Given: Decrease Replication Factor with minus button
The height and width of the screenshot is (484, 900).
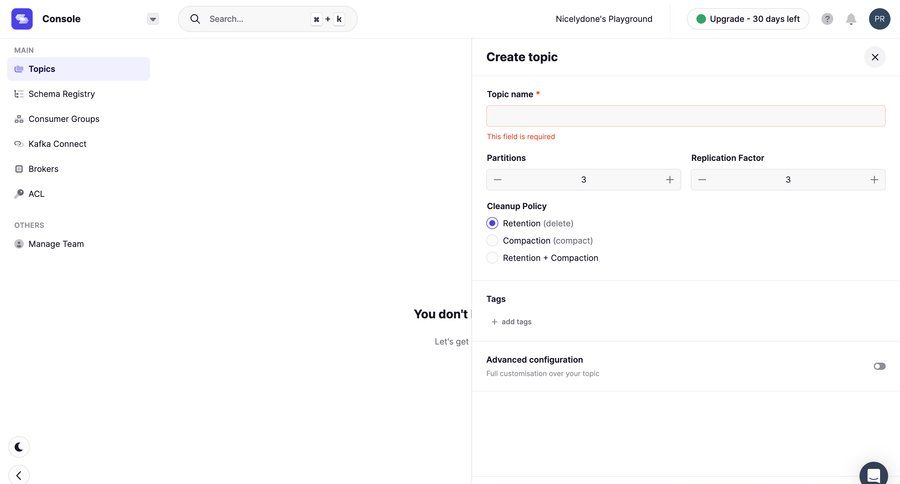Looking at the screenshot, I should 702,180.
